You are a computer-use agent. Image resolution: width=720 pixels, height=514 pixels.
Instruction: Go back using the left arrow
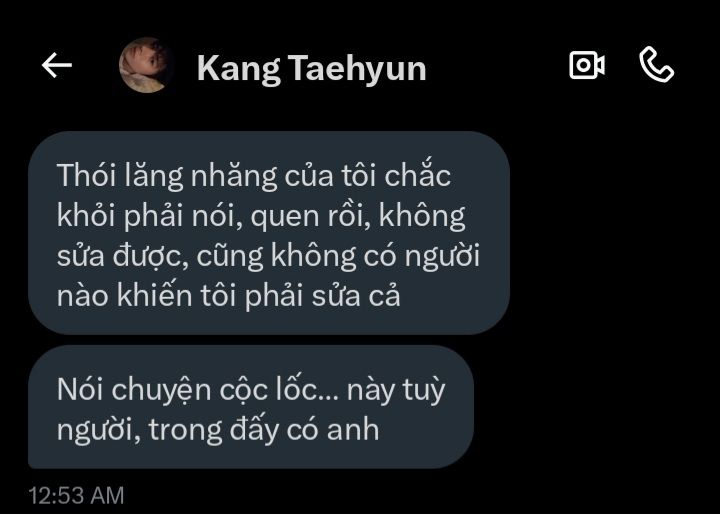(57, 65)
